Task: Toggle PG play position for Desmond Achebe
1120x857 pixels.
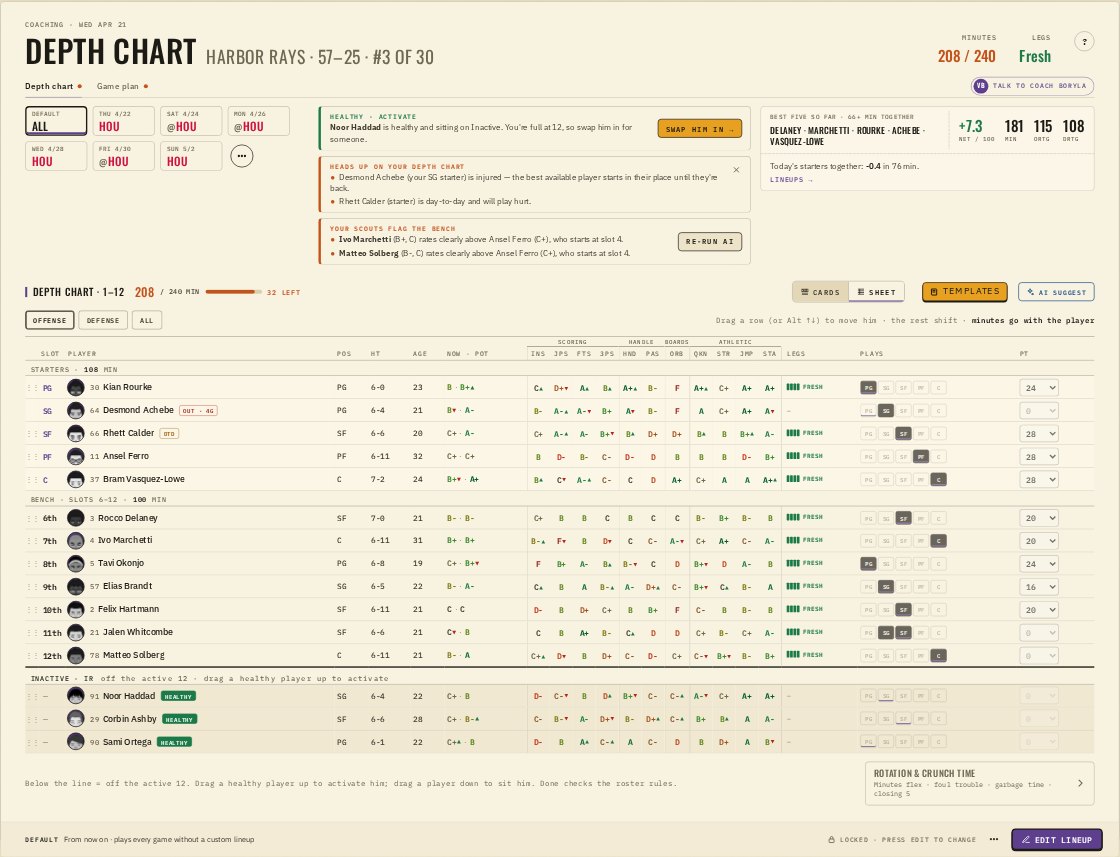Action: 868,411
